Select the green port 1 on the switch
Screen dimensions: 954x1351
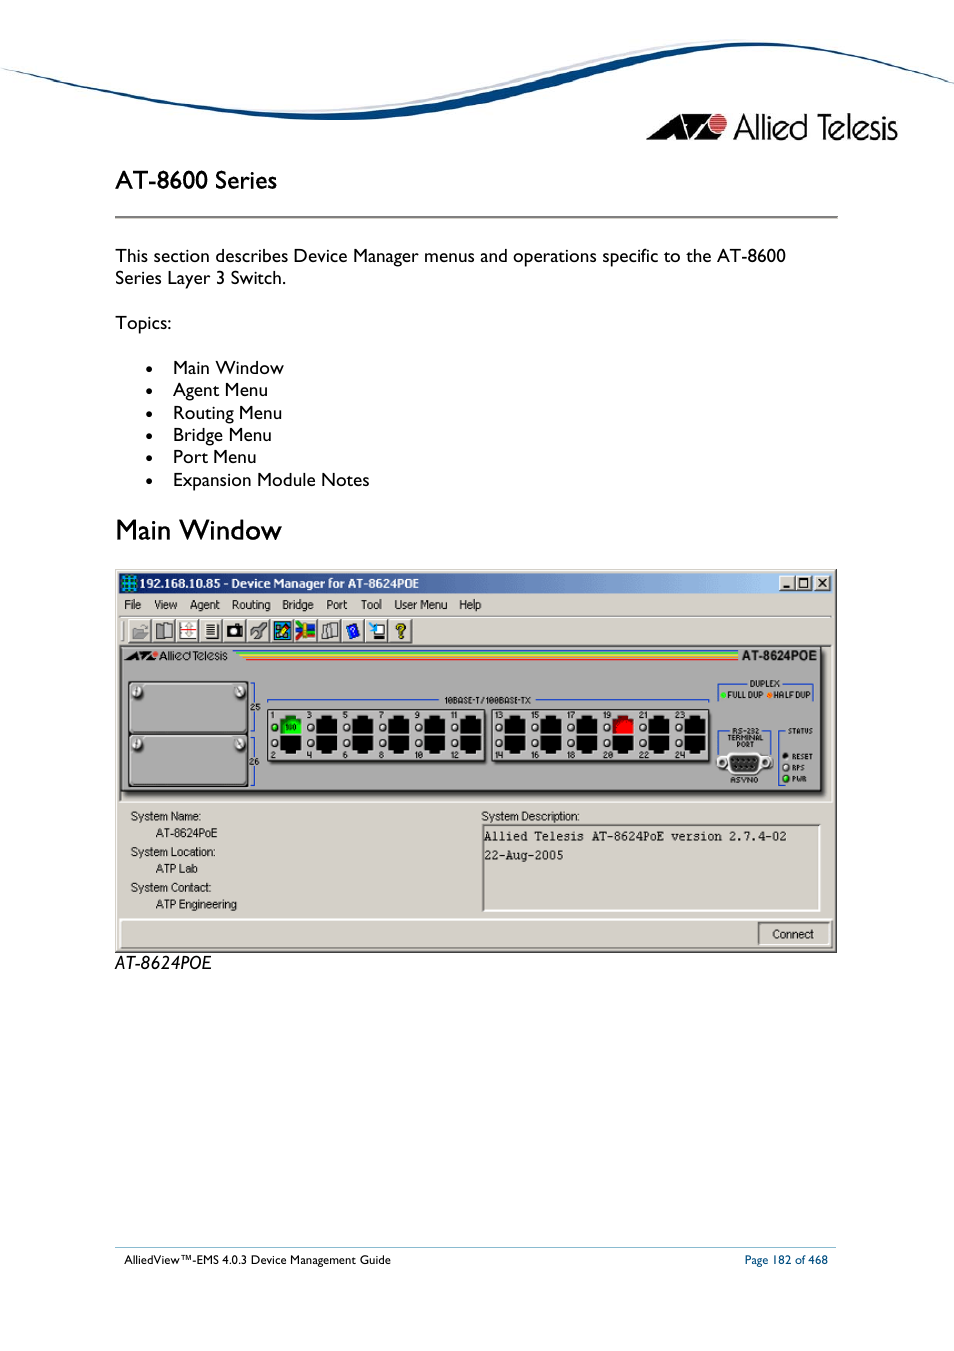click(x=291, y=725)
